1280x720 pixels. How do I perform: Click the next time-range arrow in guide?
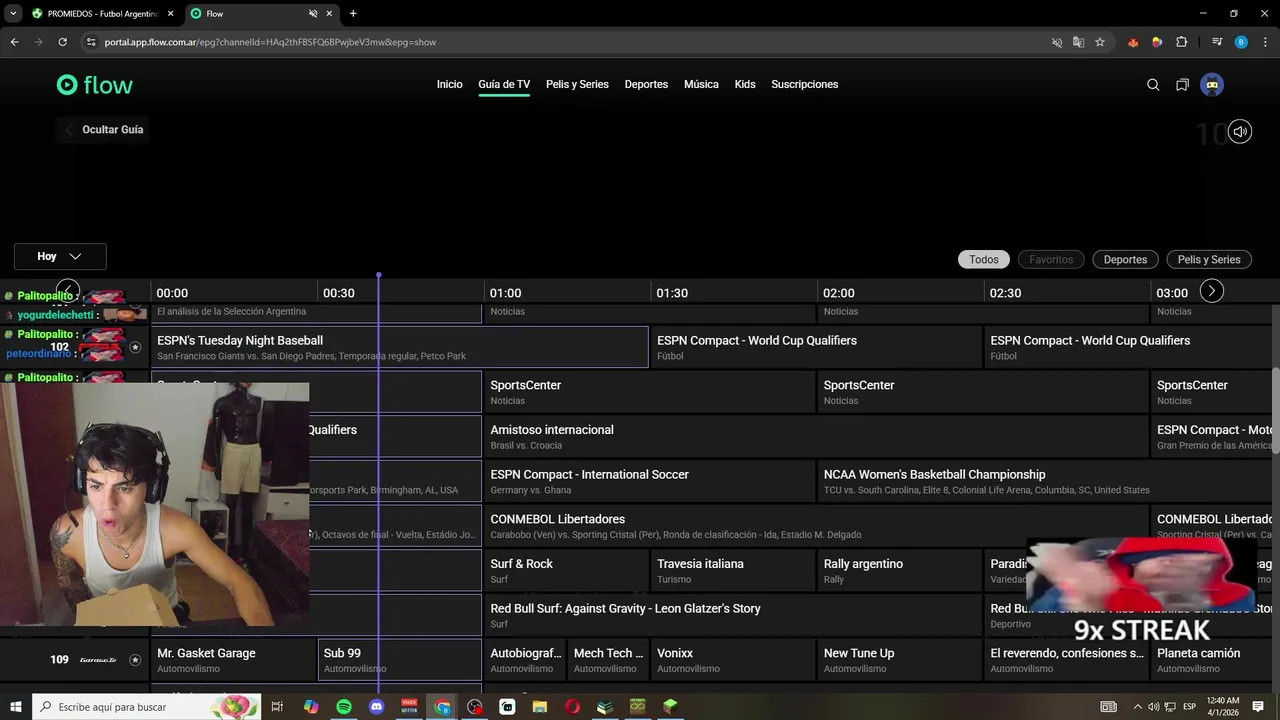coord(1211,291)
